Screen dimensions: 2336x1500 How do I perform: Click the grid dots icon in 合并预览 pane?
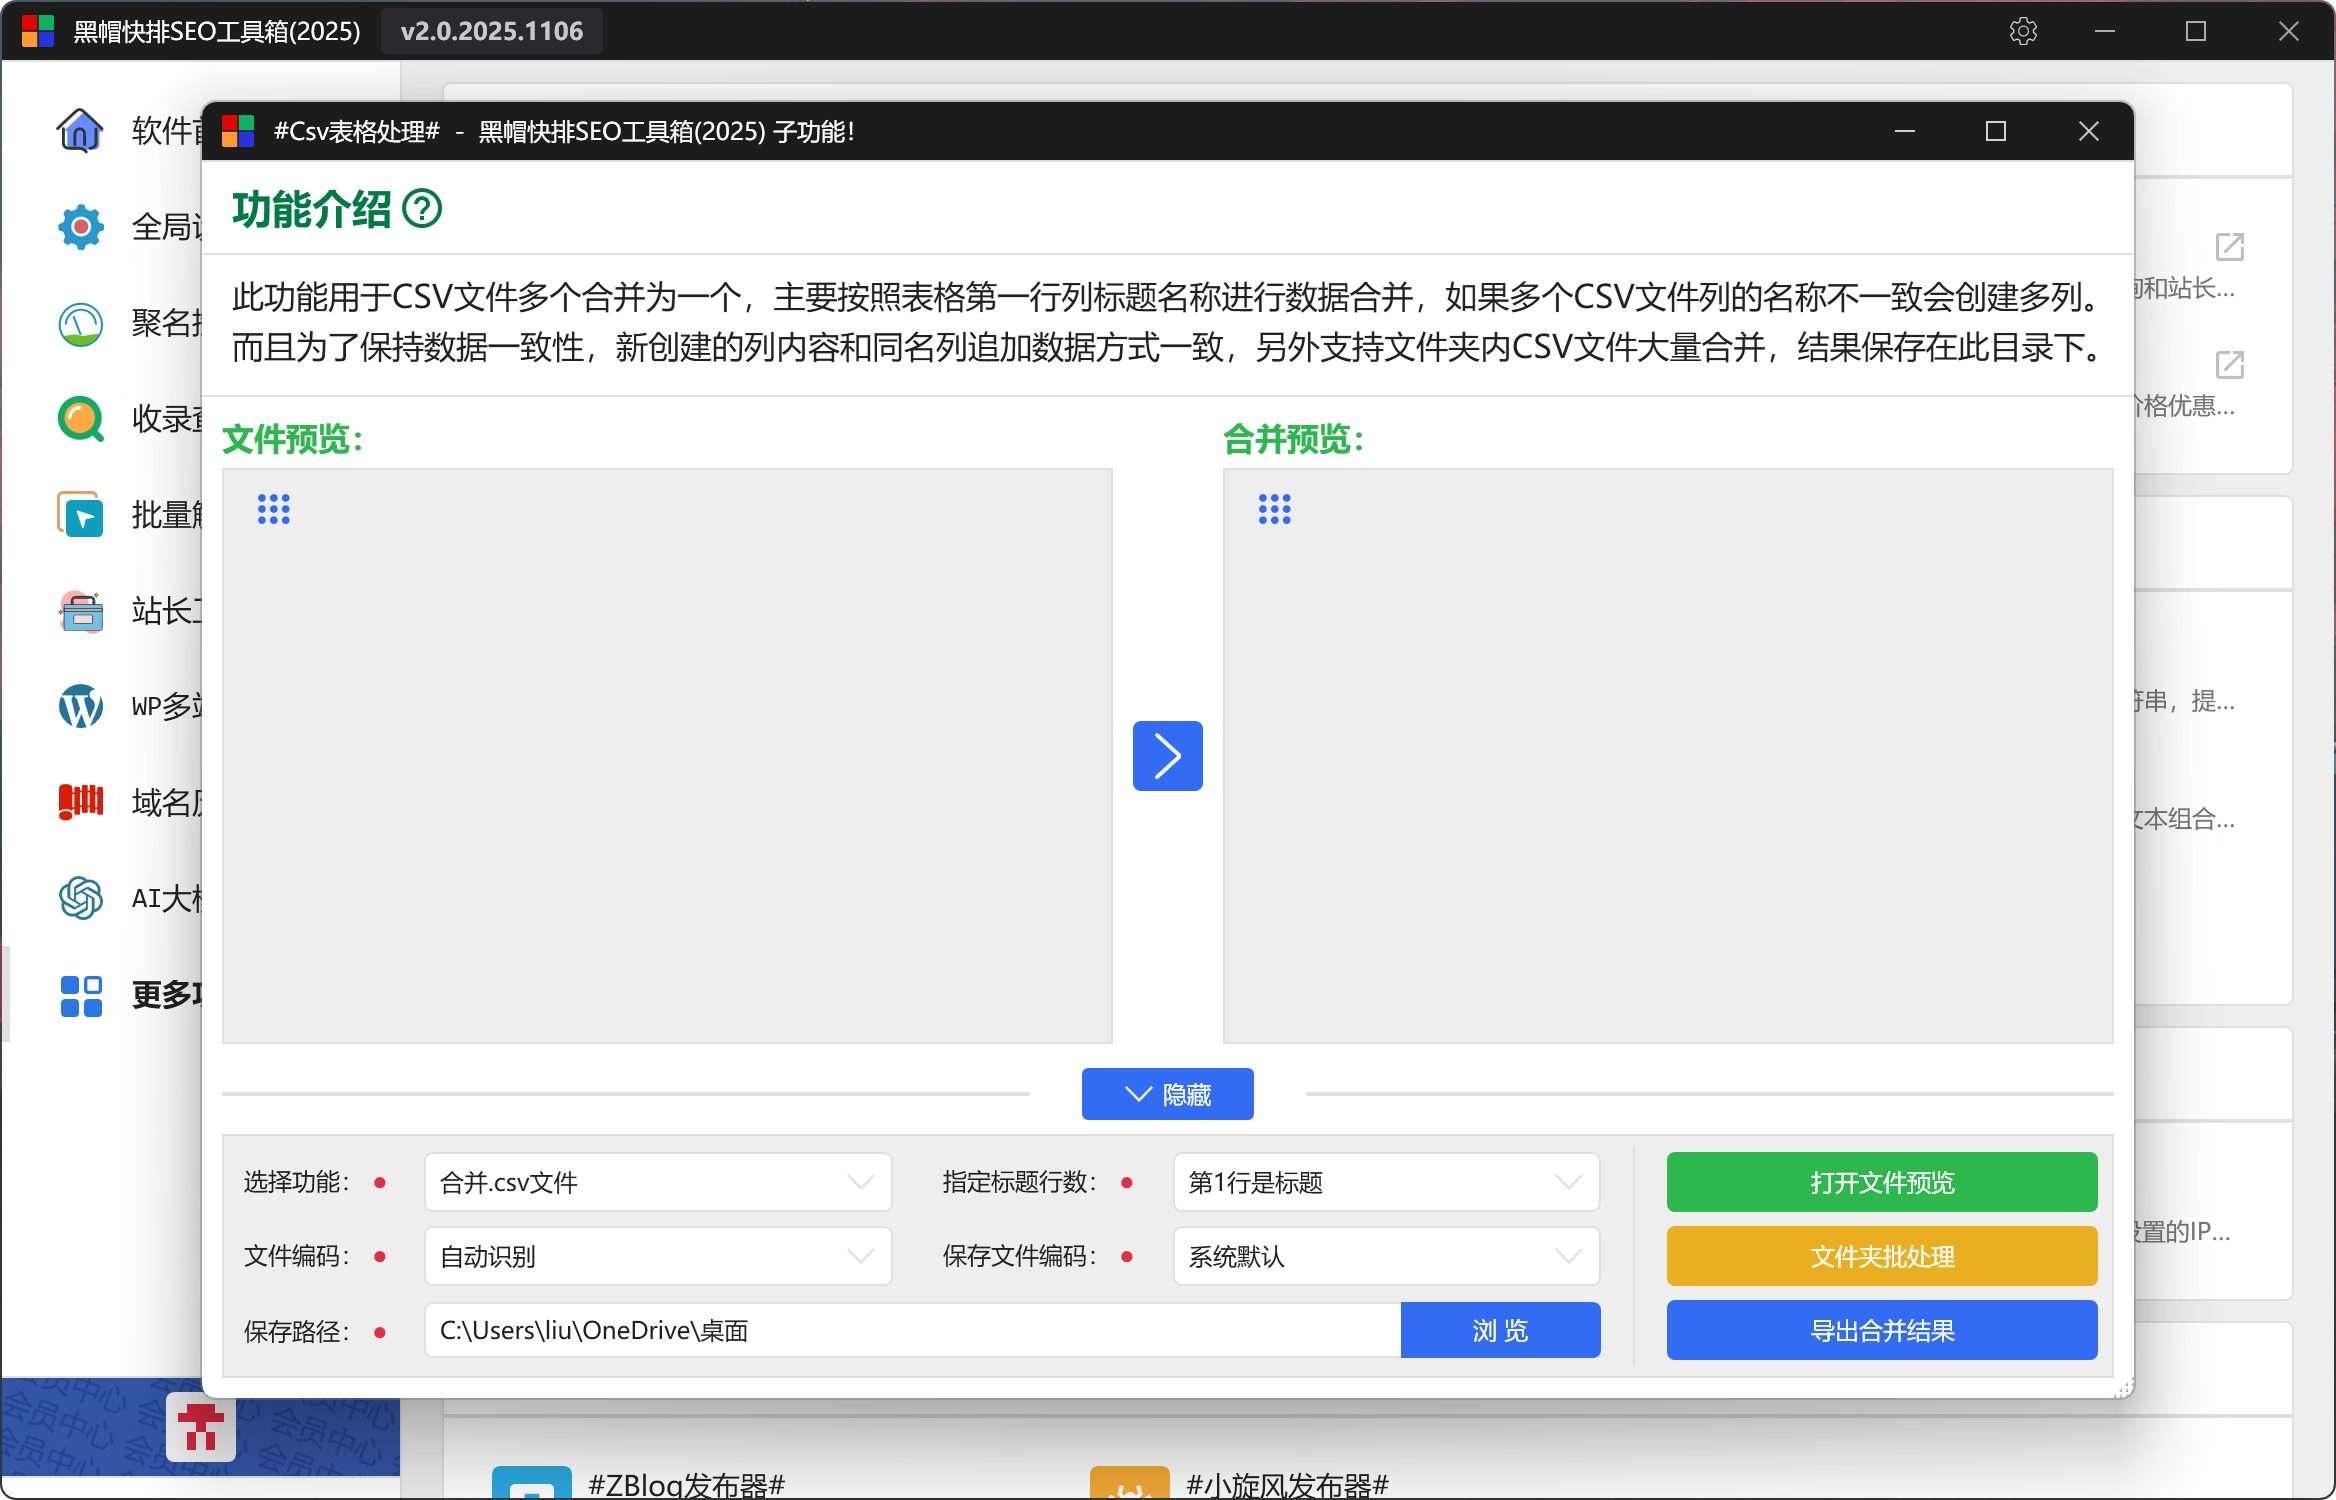coord(1274,509)
